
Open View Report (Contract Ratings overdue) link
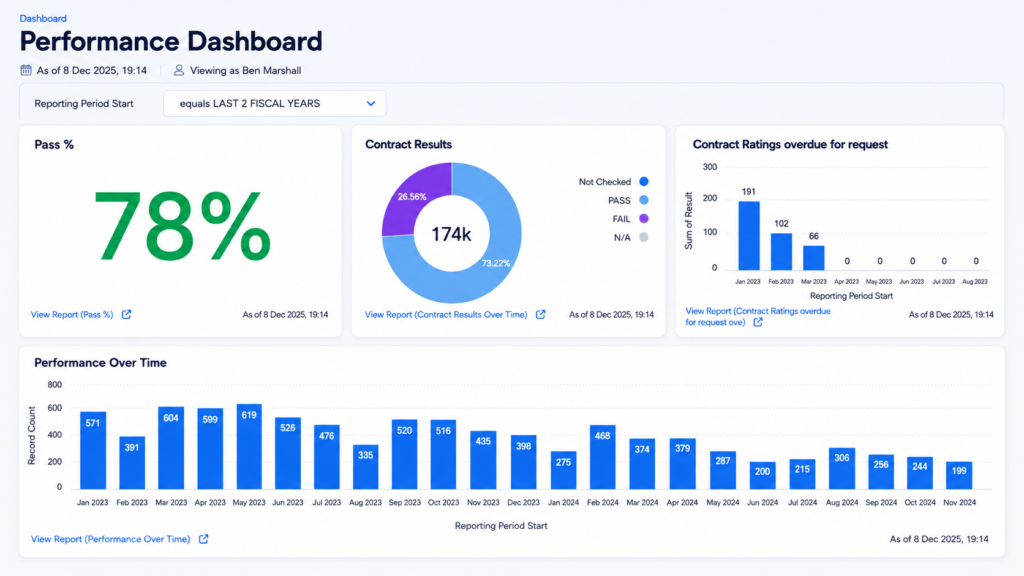coord(758,316)
